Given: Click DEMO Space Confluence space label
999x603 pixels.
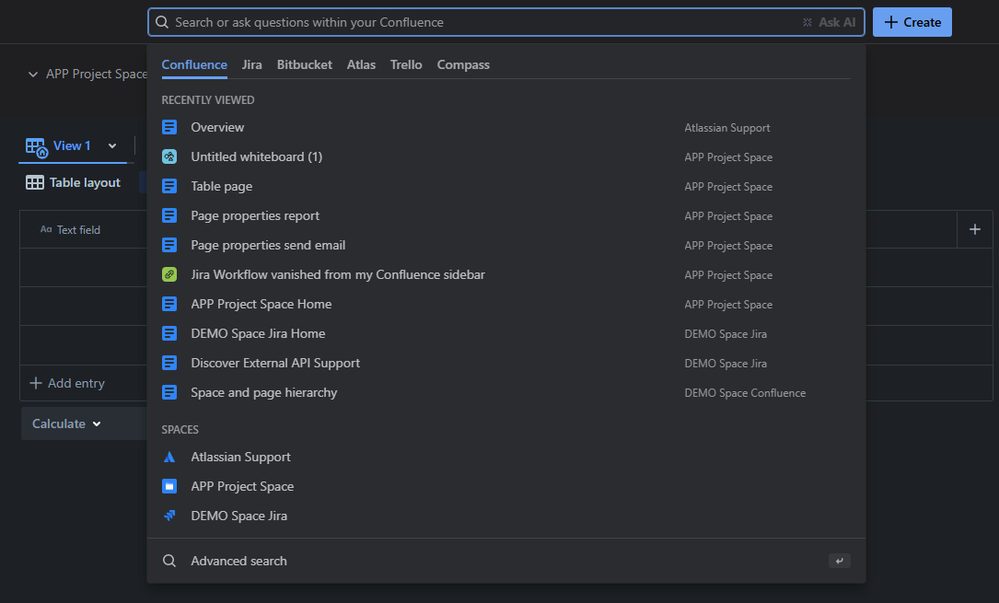Looking at the screenshot, I should (745, 393).
